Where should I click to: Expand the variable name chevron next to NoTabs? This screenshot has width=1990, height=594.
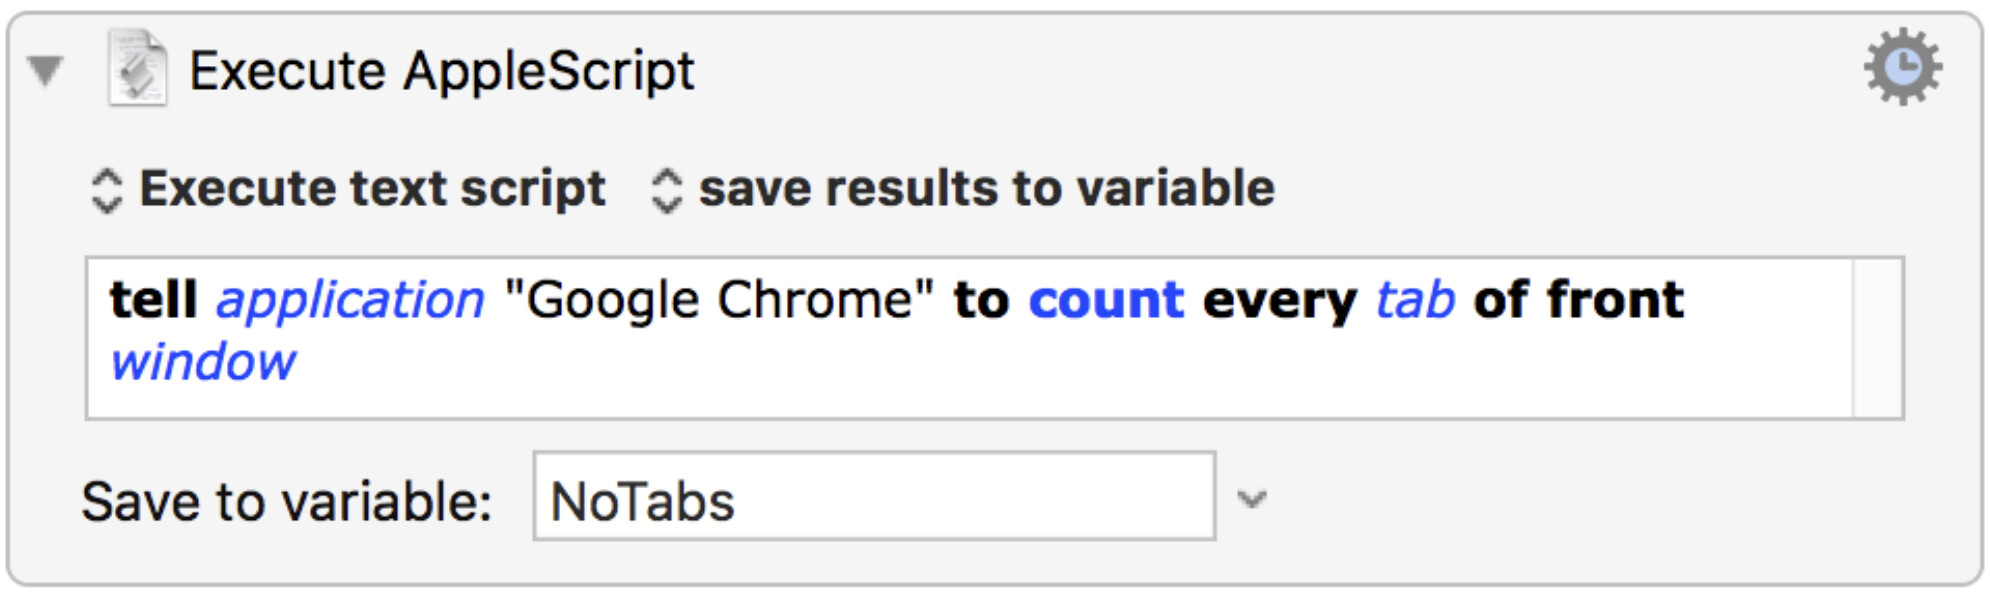(x=1252, y=497)
